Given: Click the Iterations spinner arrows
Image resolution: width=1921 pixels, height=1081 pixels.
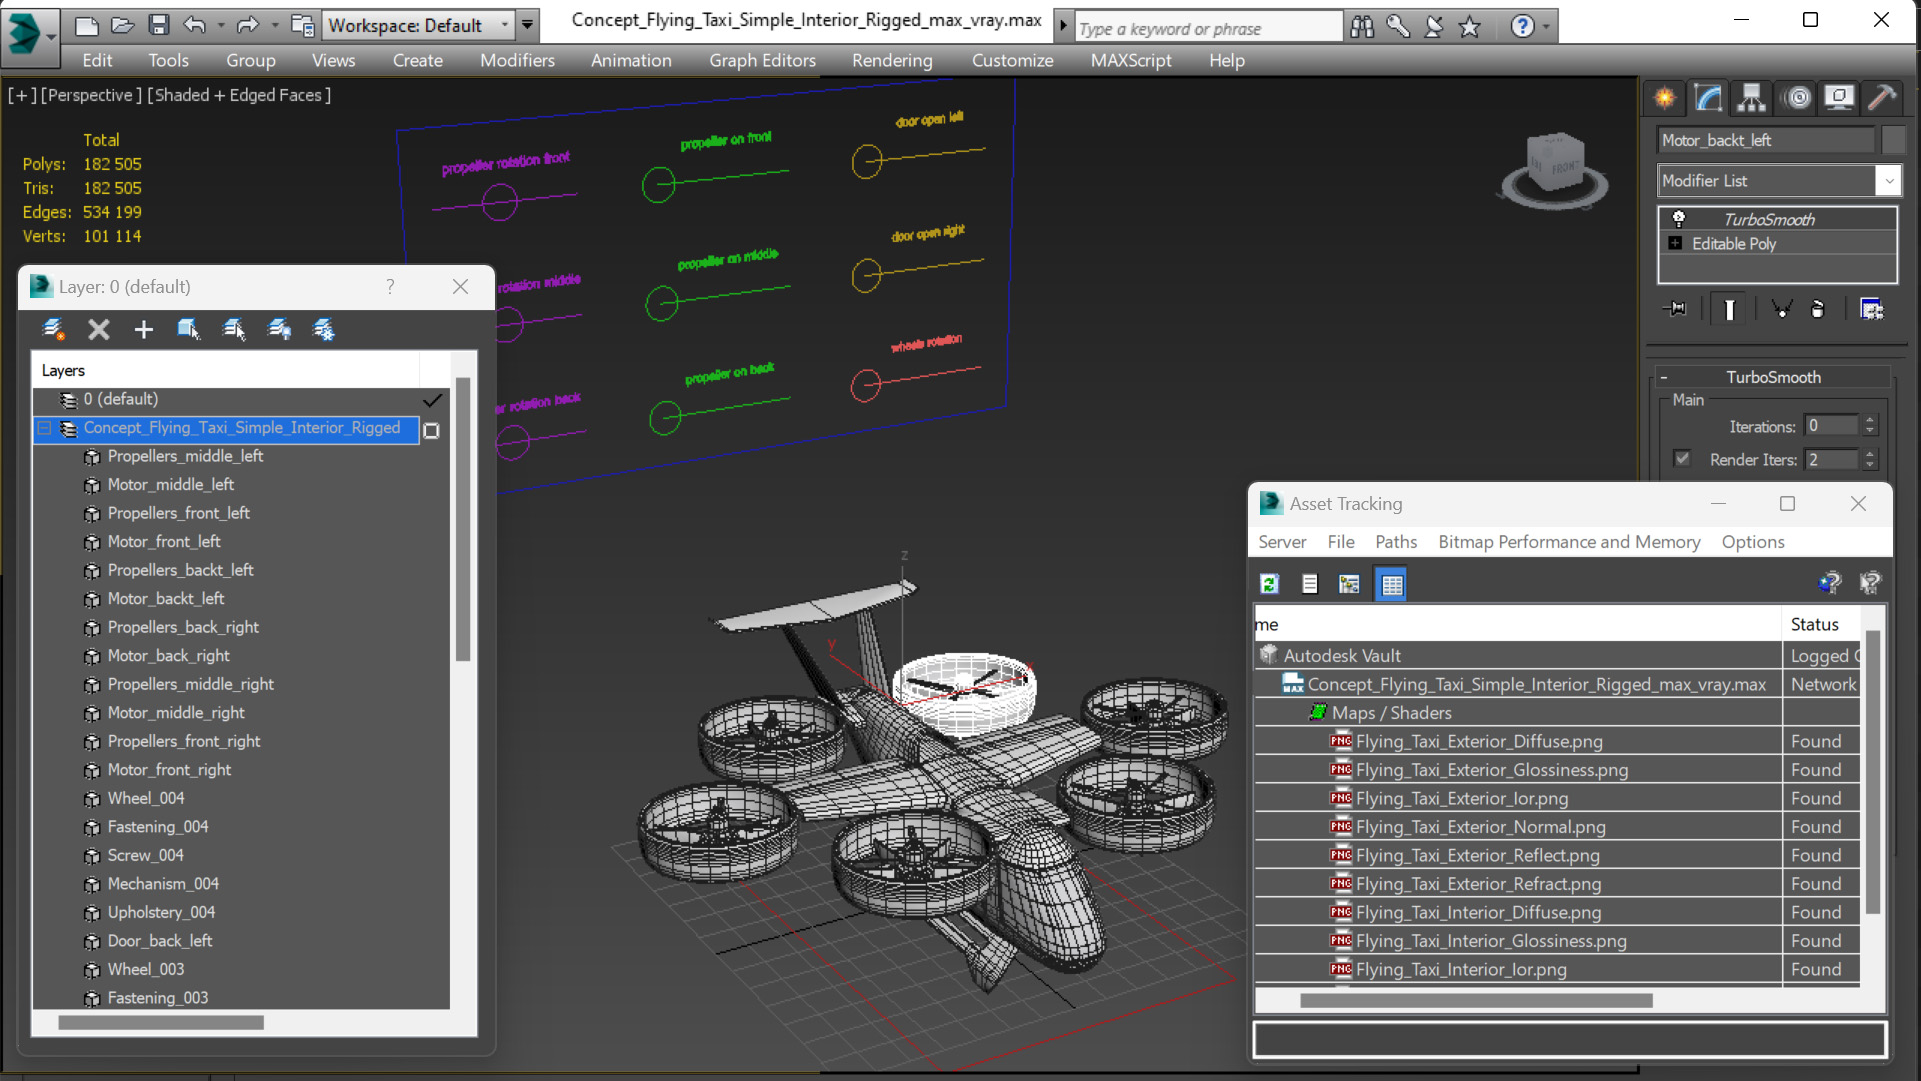Looking at the screenshot, I should (1869, 426).
